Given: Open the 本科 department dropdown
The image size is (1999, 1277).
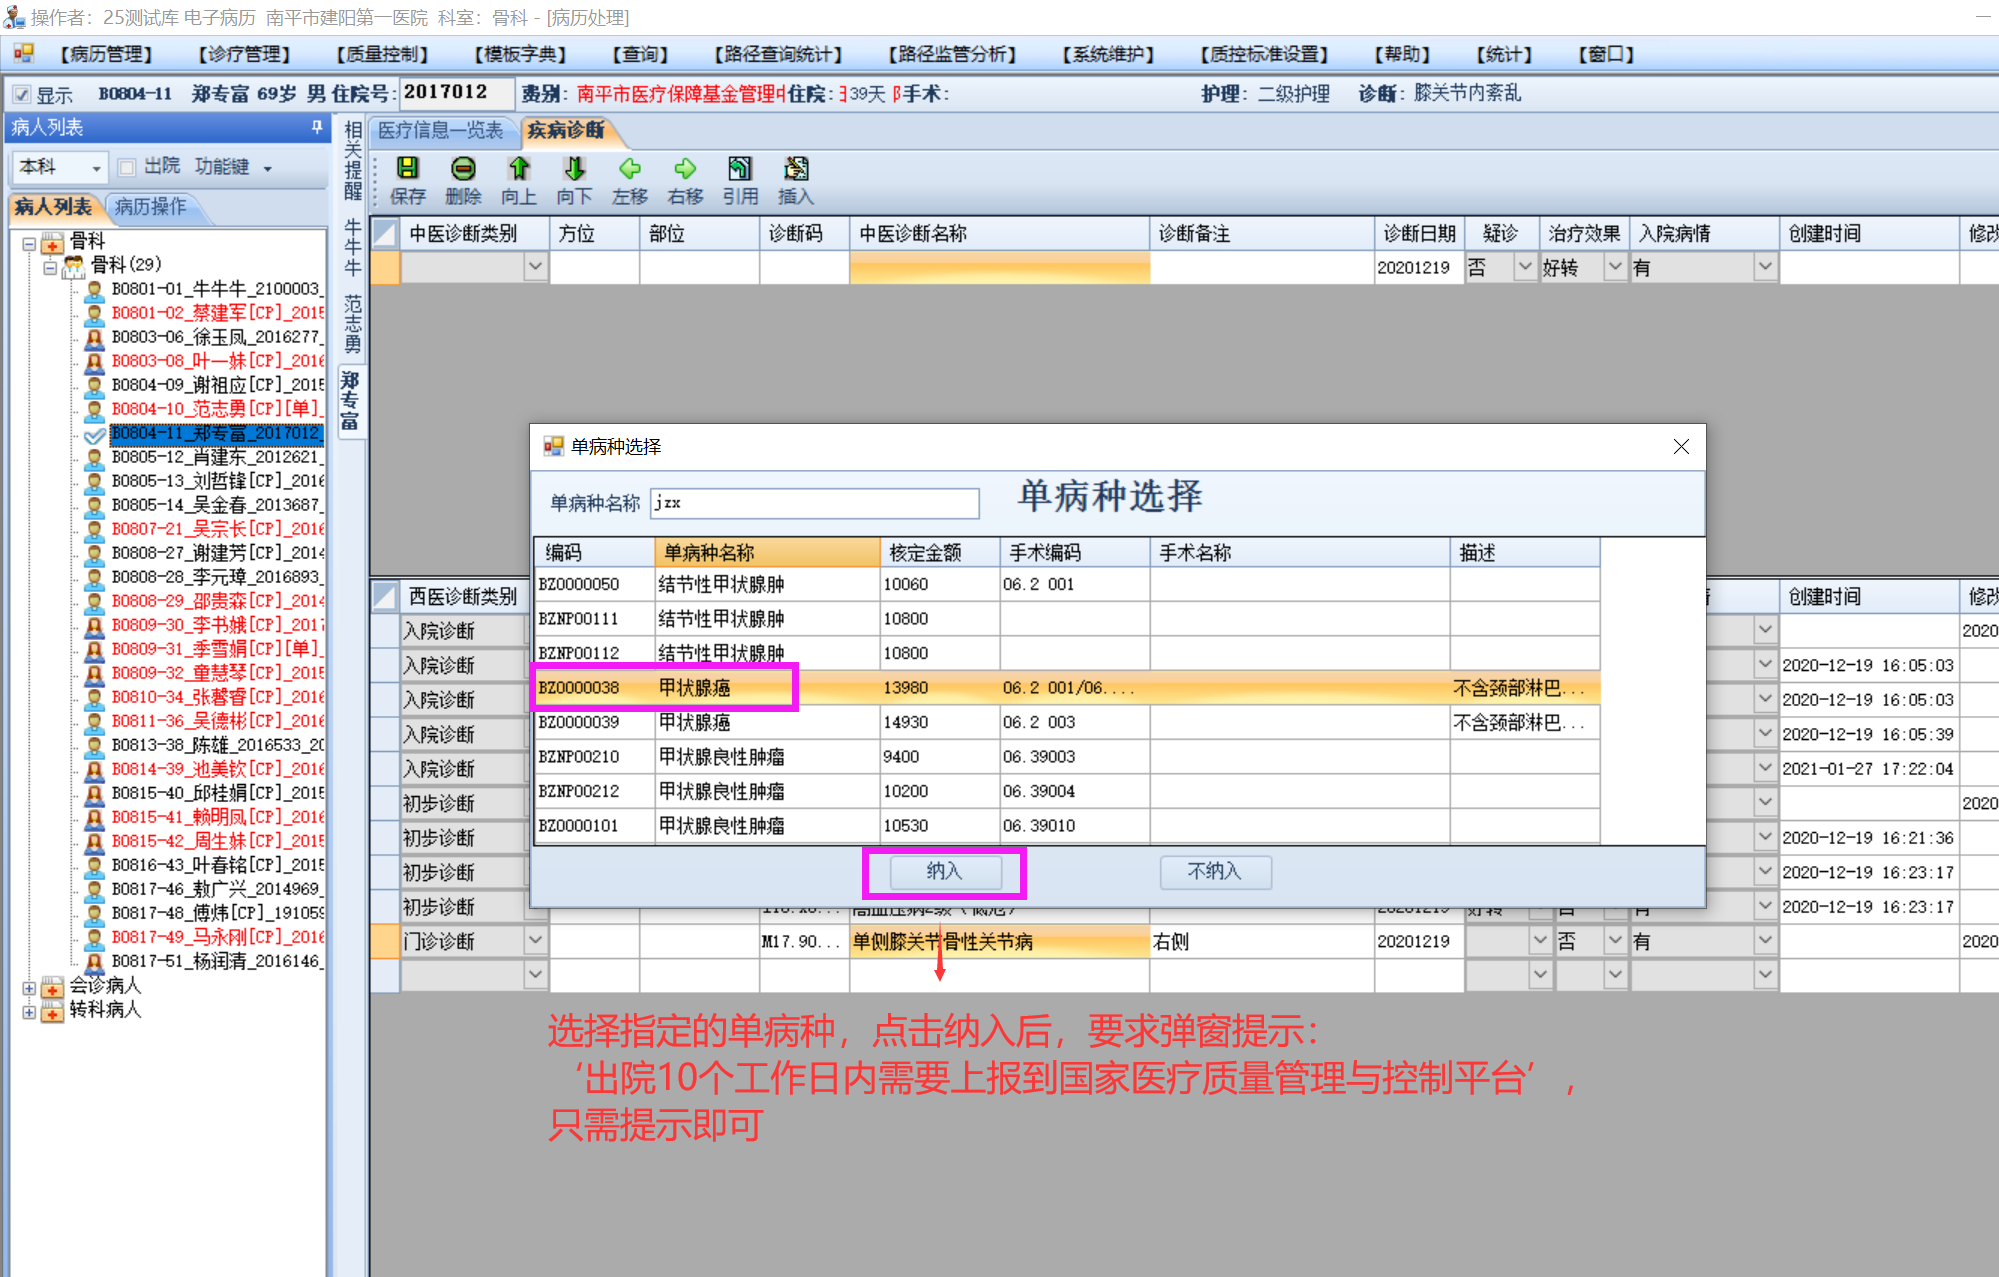Looking at the screenshot, I should [96, 168].
